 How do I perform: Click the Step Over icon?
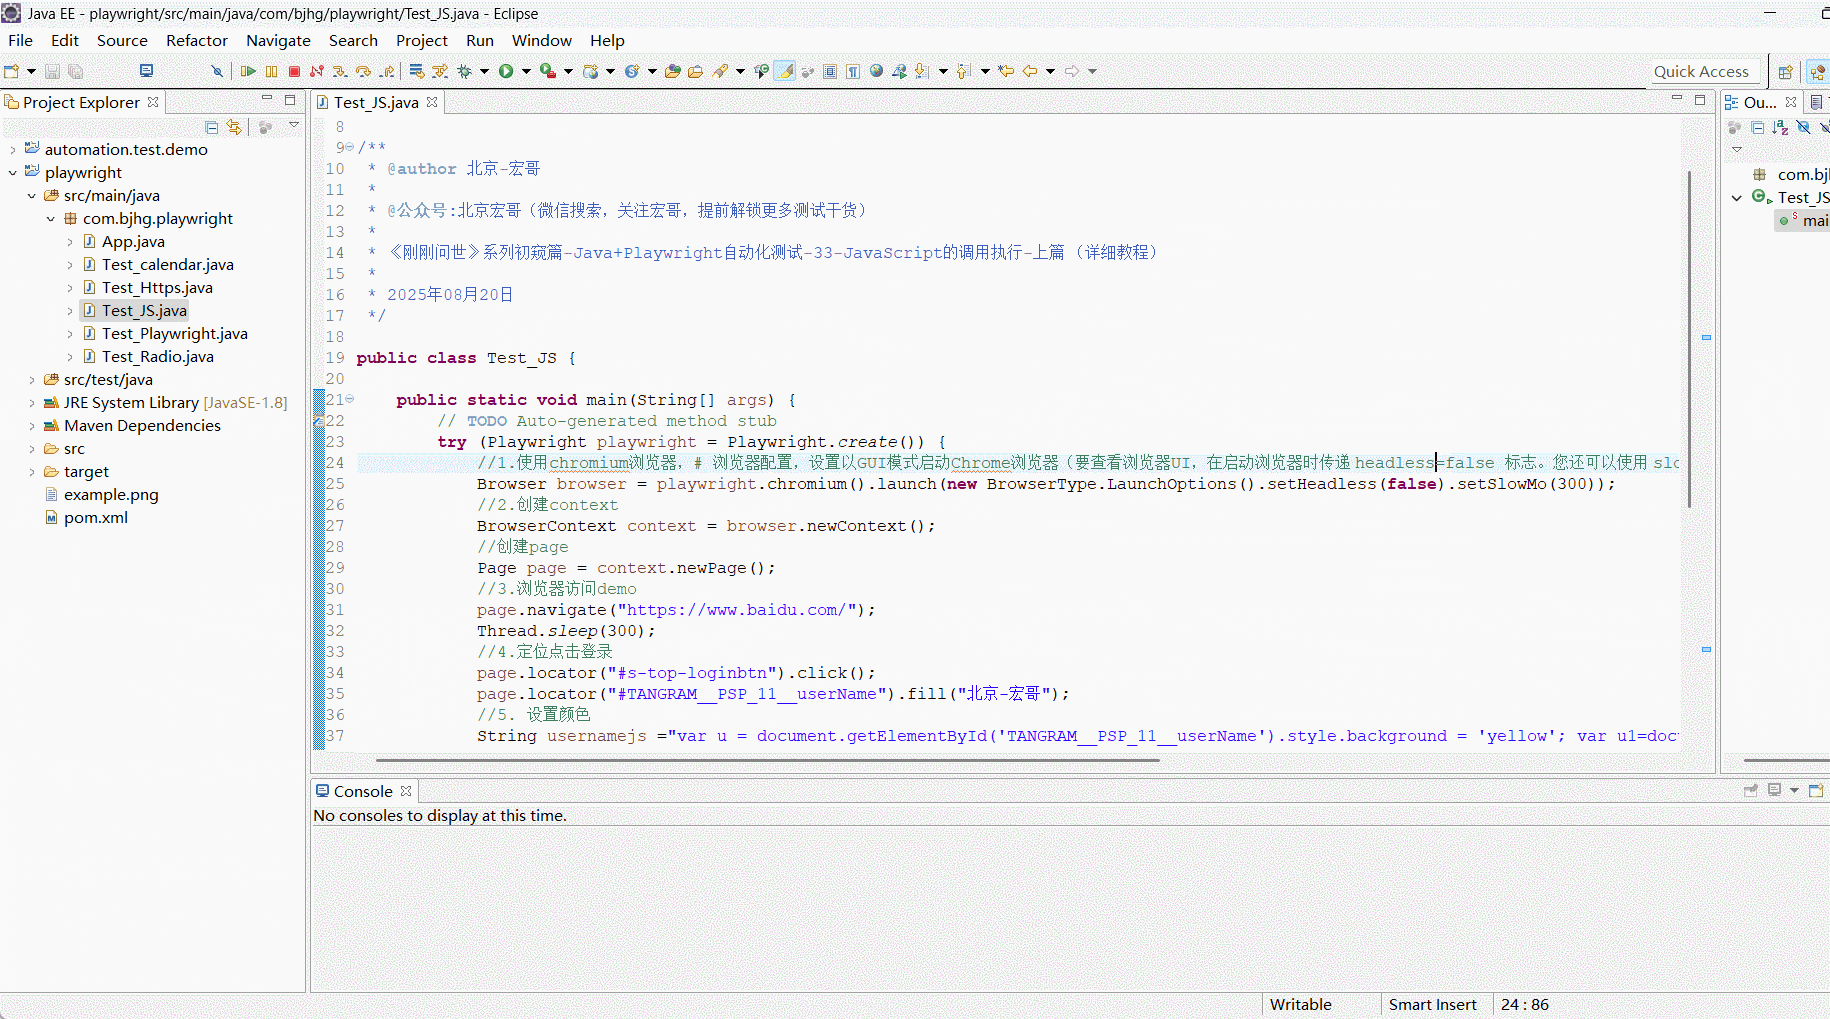[x=363, y=71]
